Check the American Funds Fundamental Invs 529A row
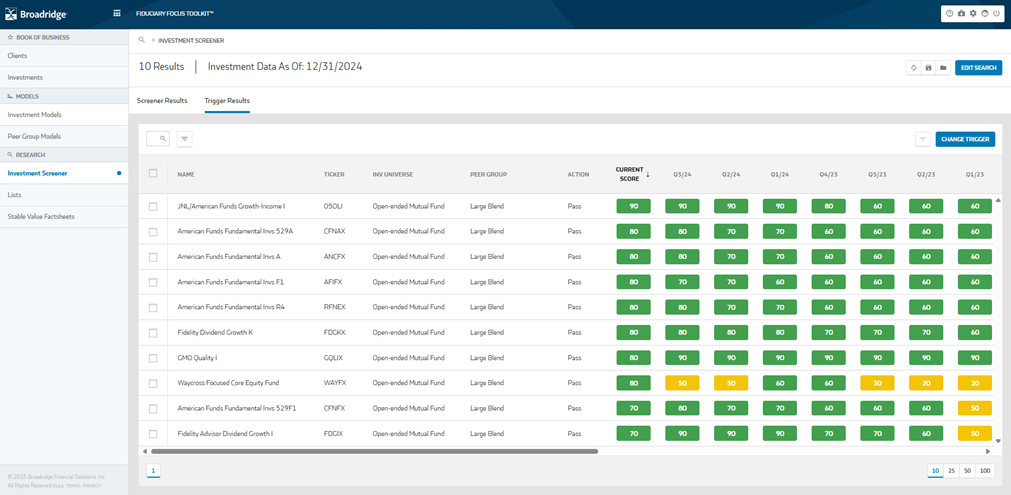The height and width of the screenshot is (495, 1011). (x=153, y=232)
